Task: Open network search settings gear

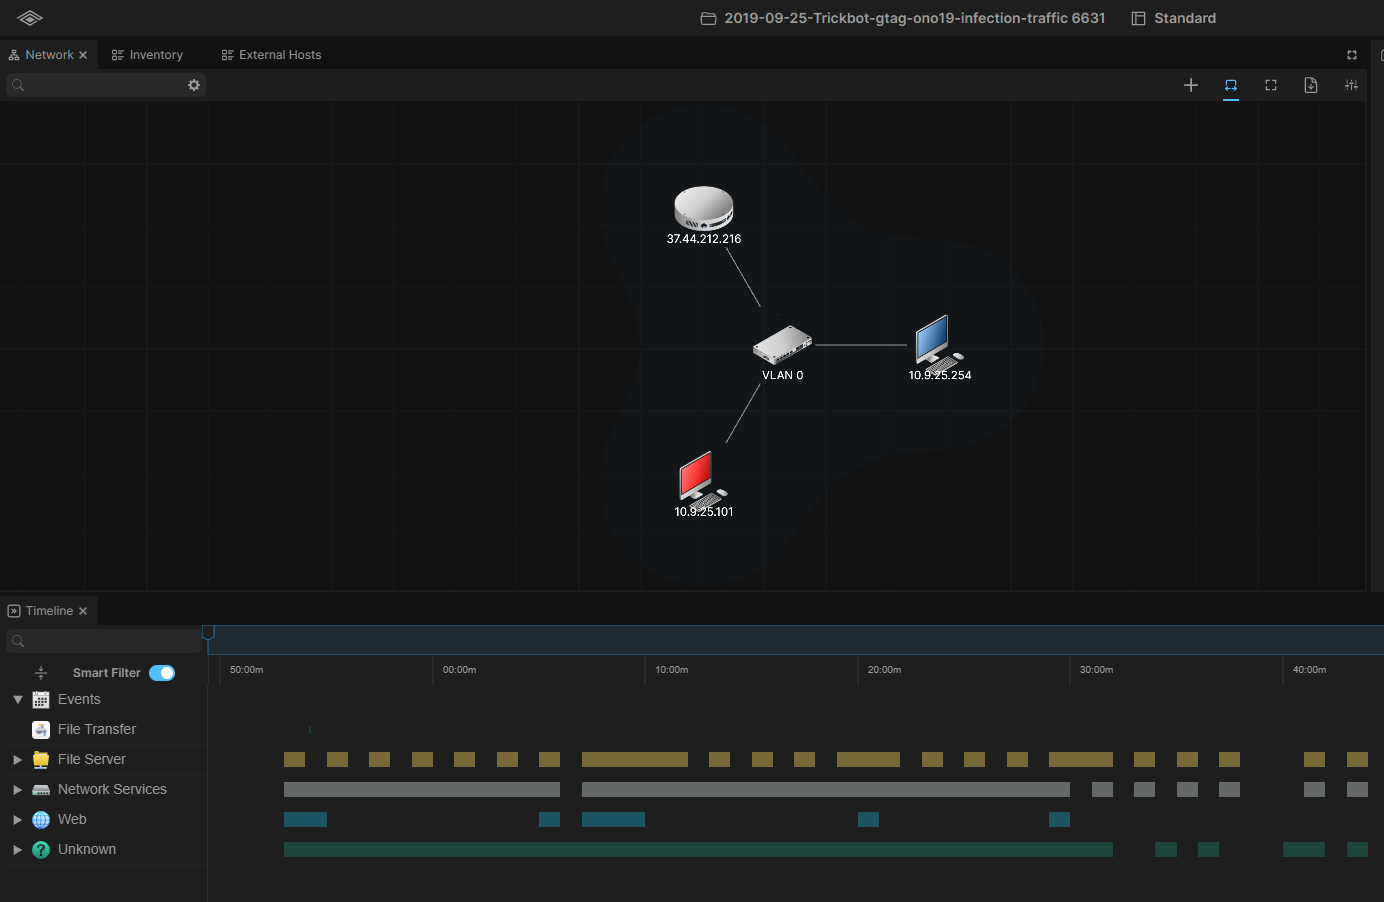Action: (x=194, y=85)
